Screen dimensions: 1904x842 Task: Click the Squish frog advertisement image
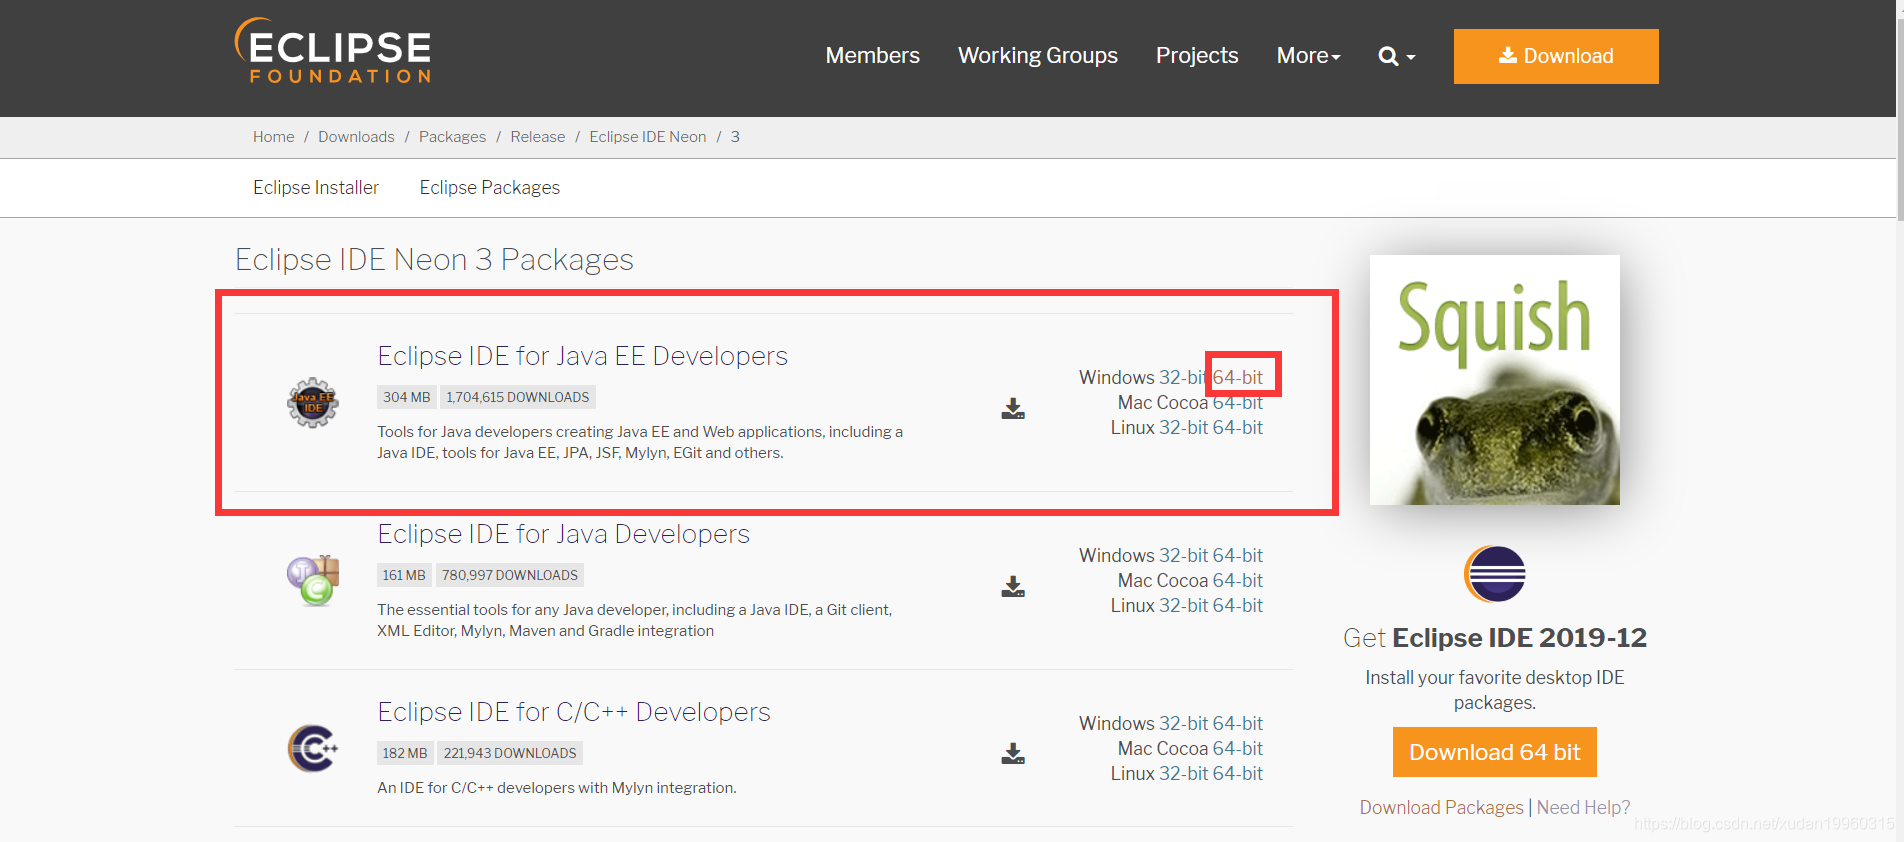click(x=1494, y=380)
